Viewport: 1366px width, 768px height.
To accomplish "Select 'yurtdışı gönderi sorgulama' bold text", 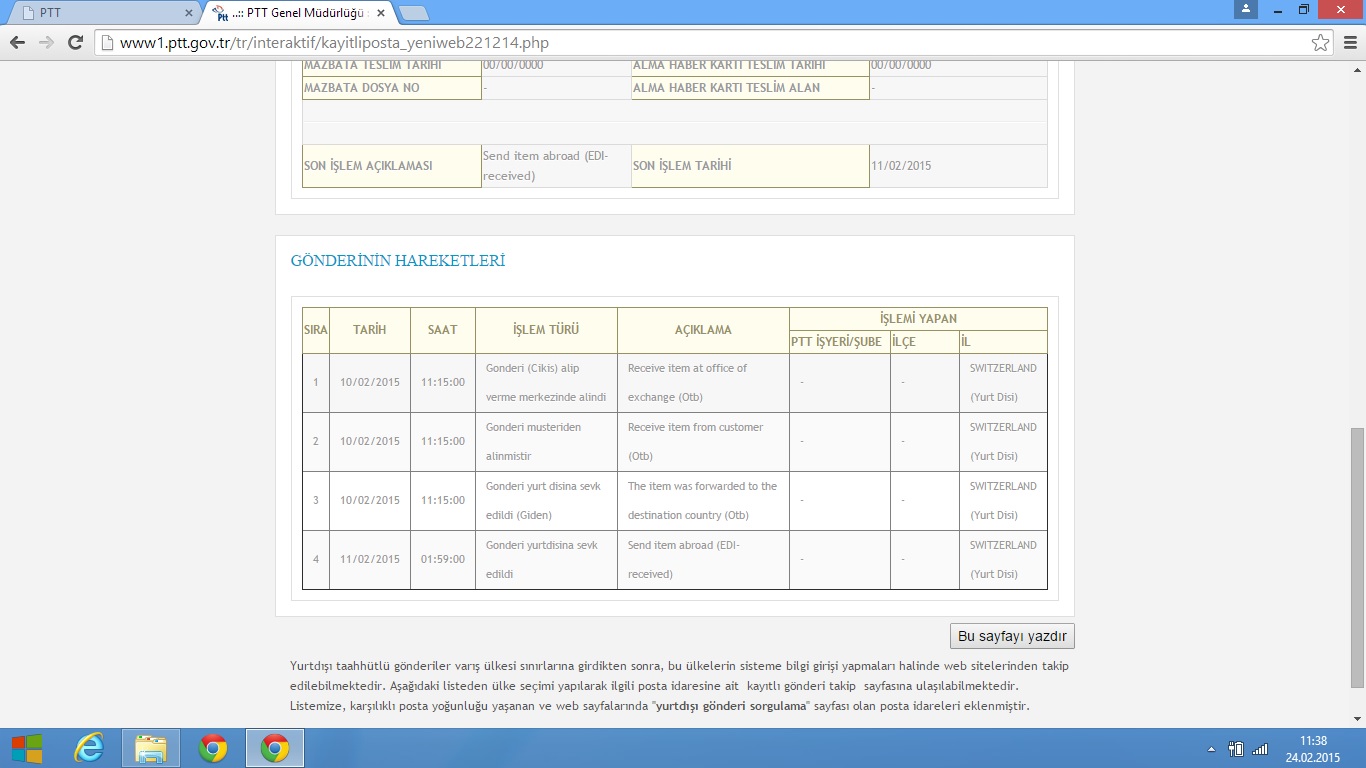I will (x=730, y=706).
